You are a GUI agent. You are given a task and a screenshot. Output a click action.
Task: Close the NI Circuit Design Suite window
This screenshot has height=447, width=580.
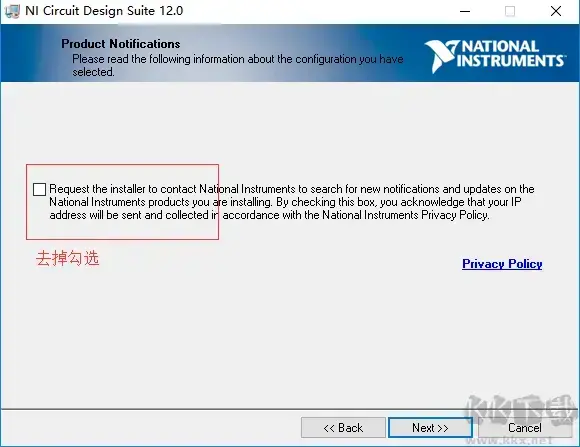point(556,11)
